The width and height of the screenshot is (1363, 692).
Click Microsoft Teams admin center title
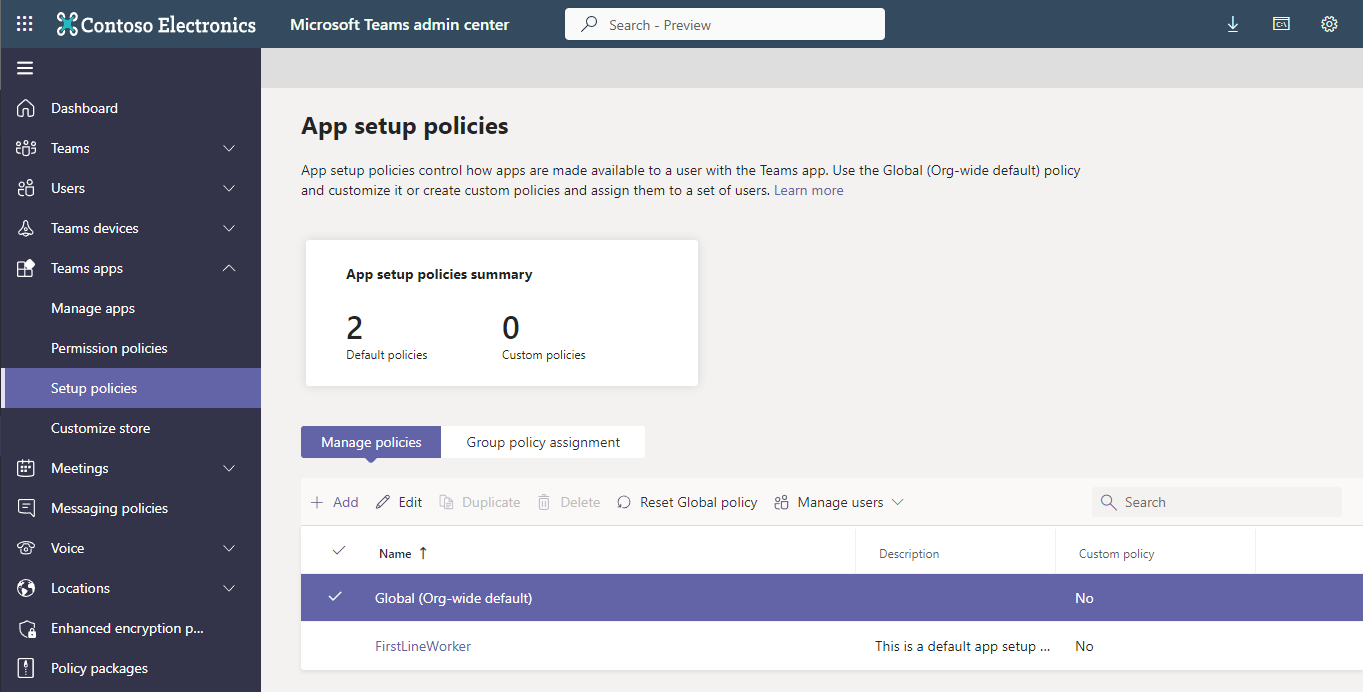click(400, 24)
